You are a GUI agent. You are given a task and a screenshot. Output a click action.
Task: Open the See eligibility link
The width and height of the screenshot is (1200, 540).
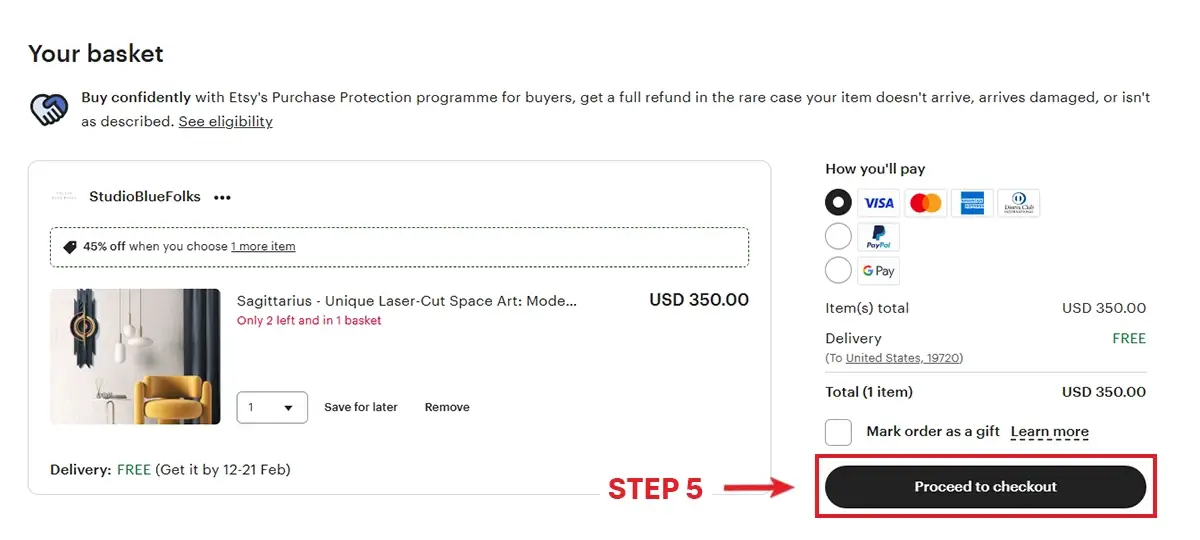(x=225, y=122)
